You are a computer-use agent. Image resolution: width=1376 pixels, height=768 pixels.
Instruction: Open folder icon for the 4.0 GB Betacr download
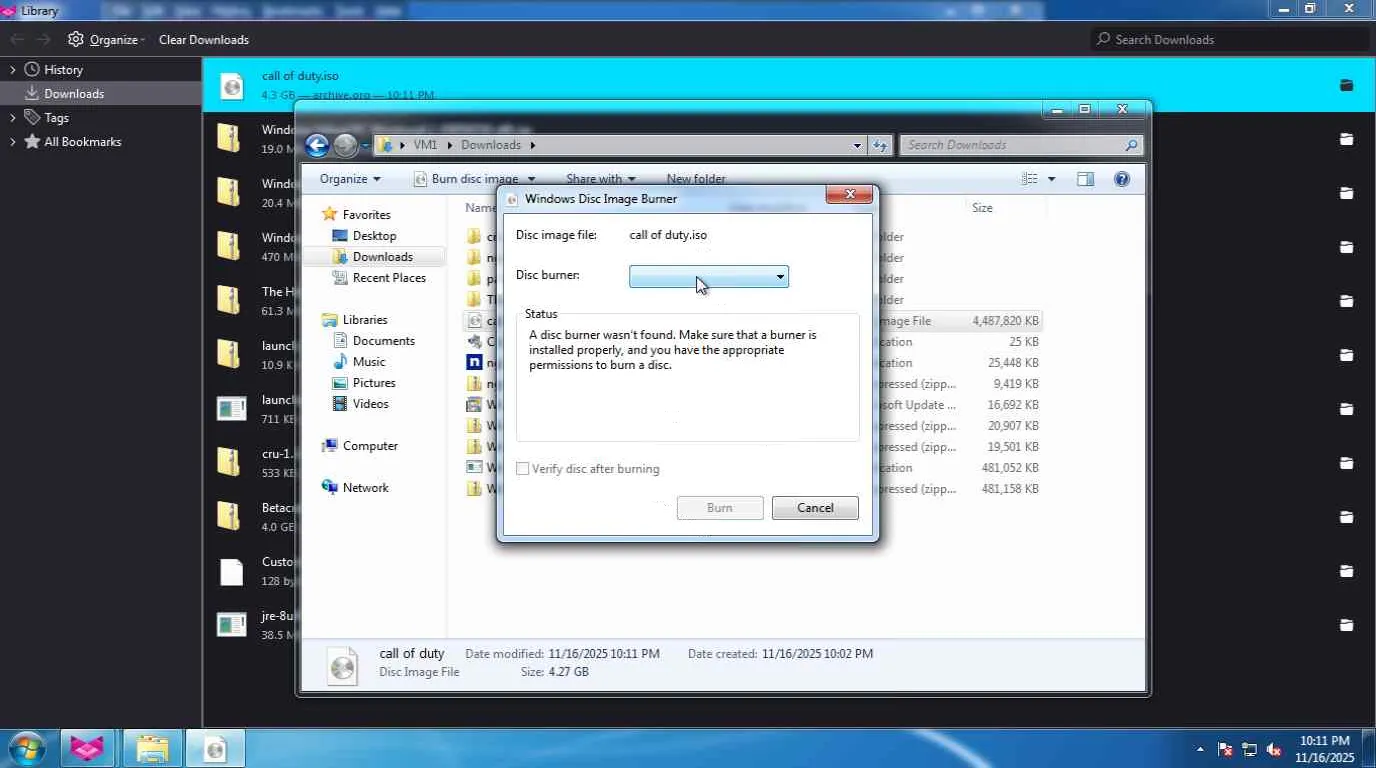[x=1346, y=517]
